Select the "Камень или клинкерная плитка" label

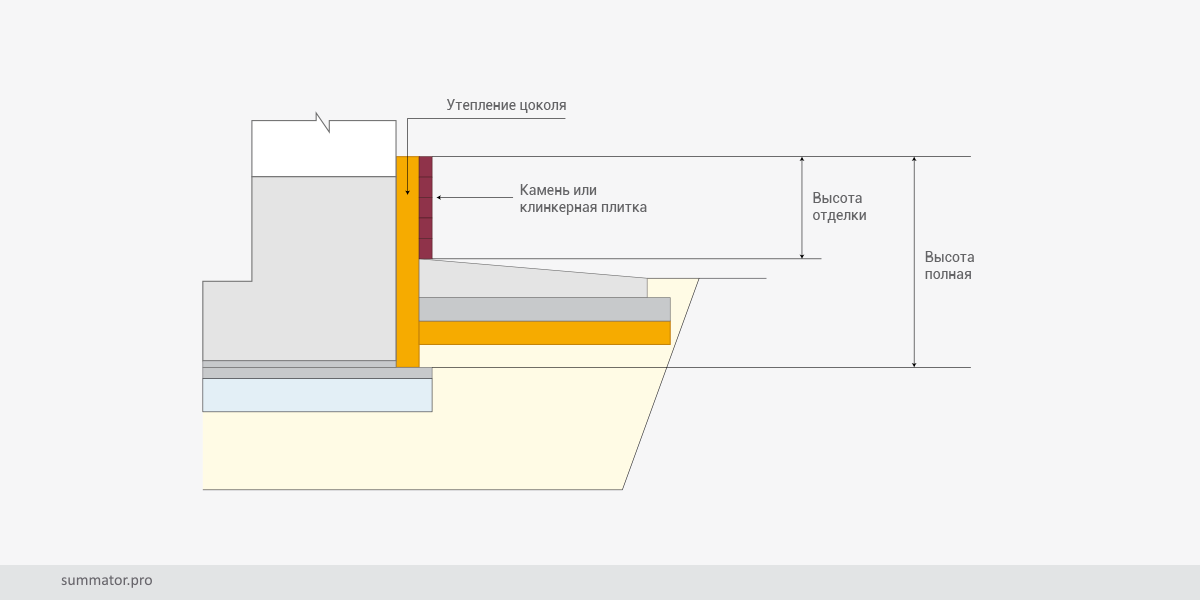583,199
